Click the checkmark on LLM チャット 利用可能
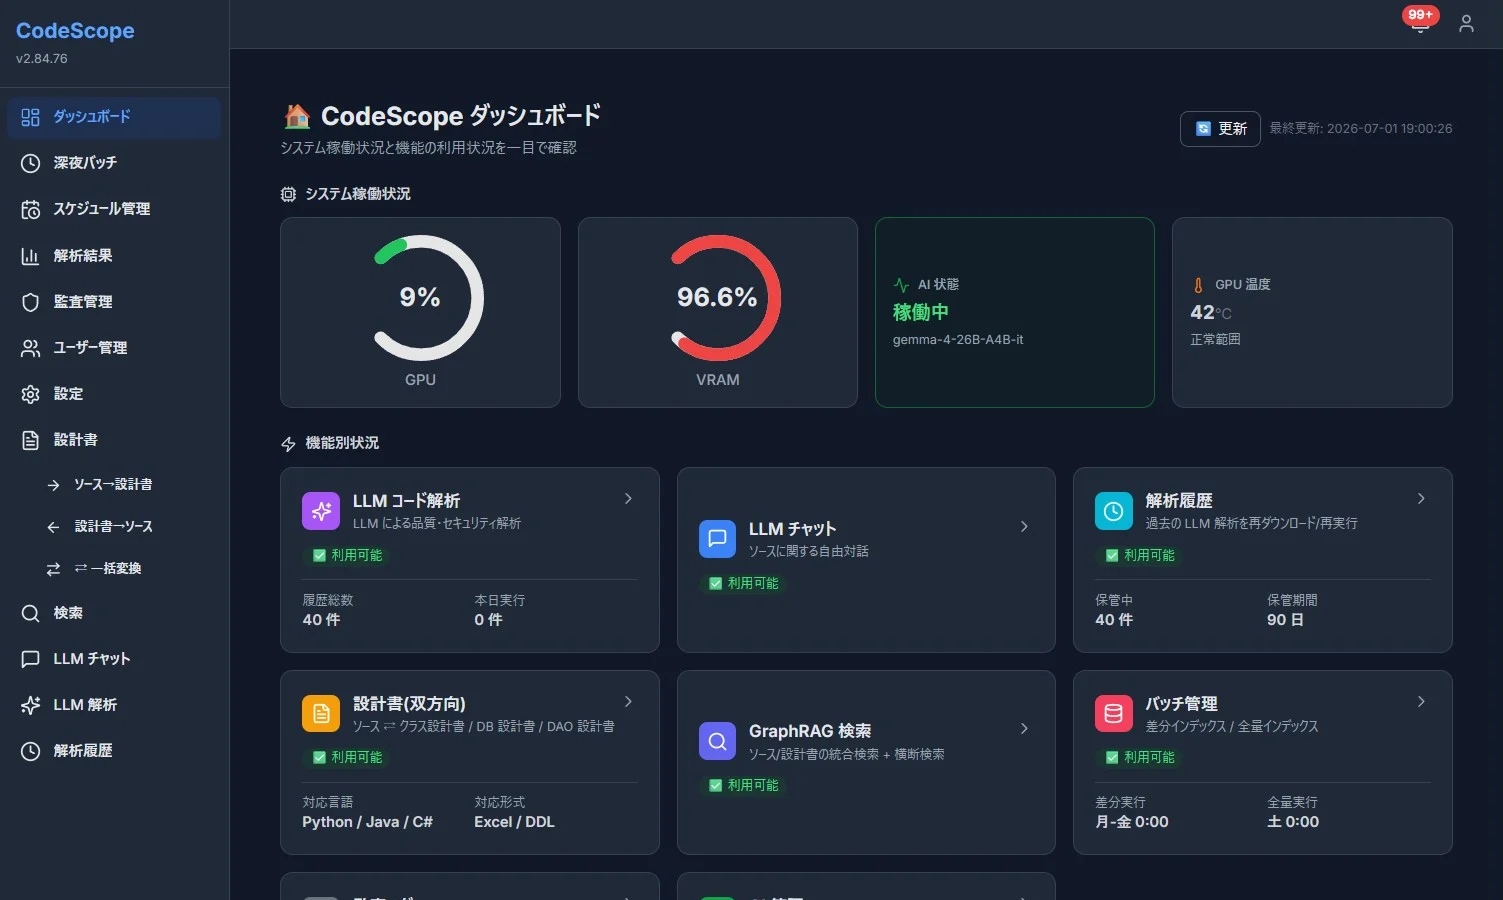 click(x=715, y=583)
